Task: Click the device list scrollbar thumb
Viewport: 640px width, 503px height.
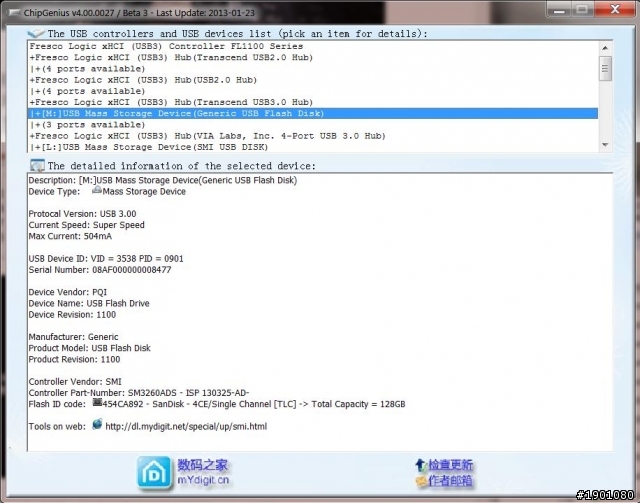Action: (x=605, y=69)
